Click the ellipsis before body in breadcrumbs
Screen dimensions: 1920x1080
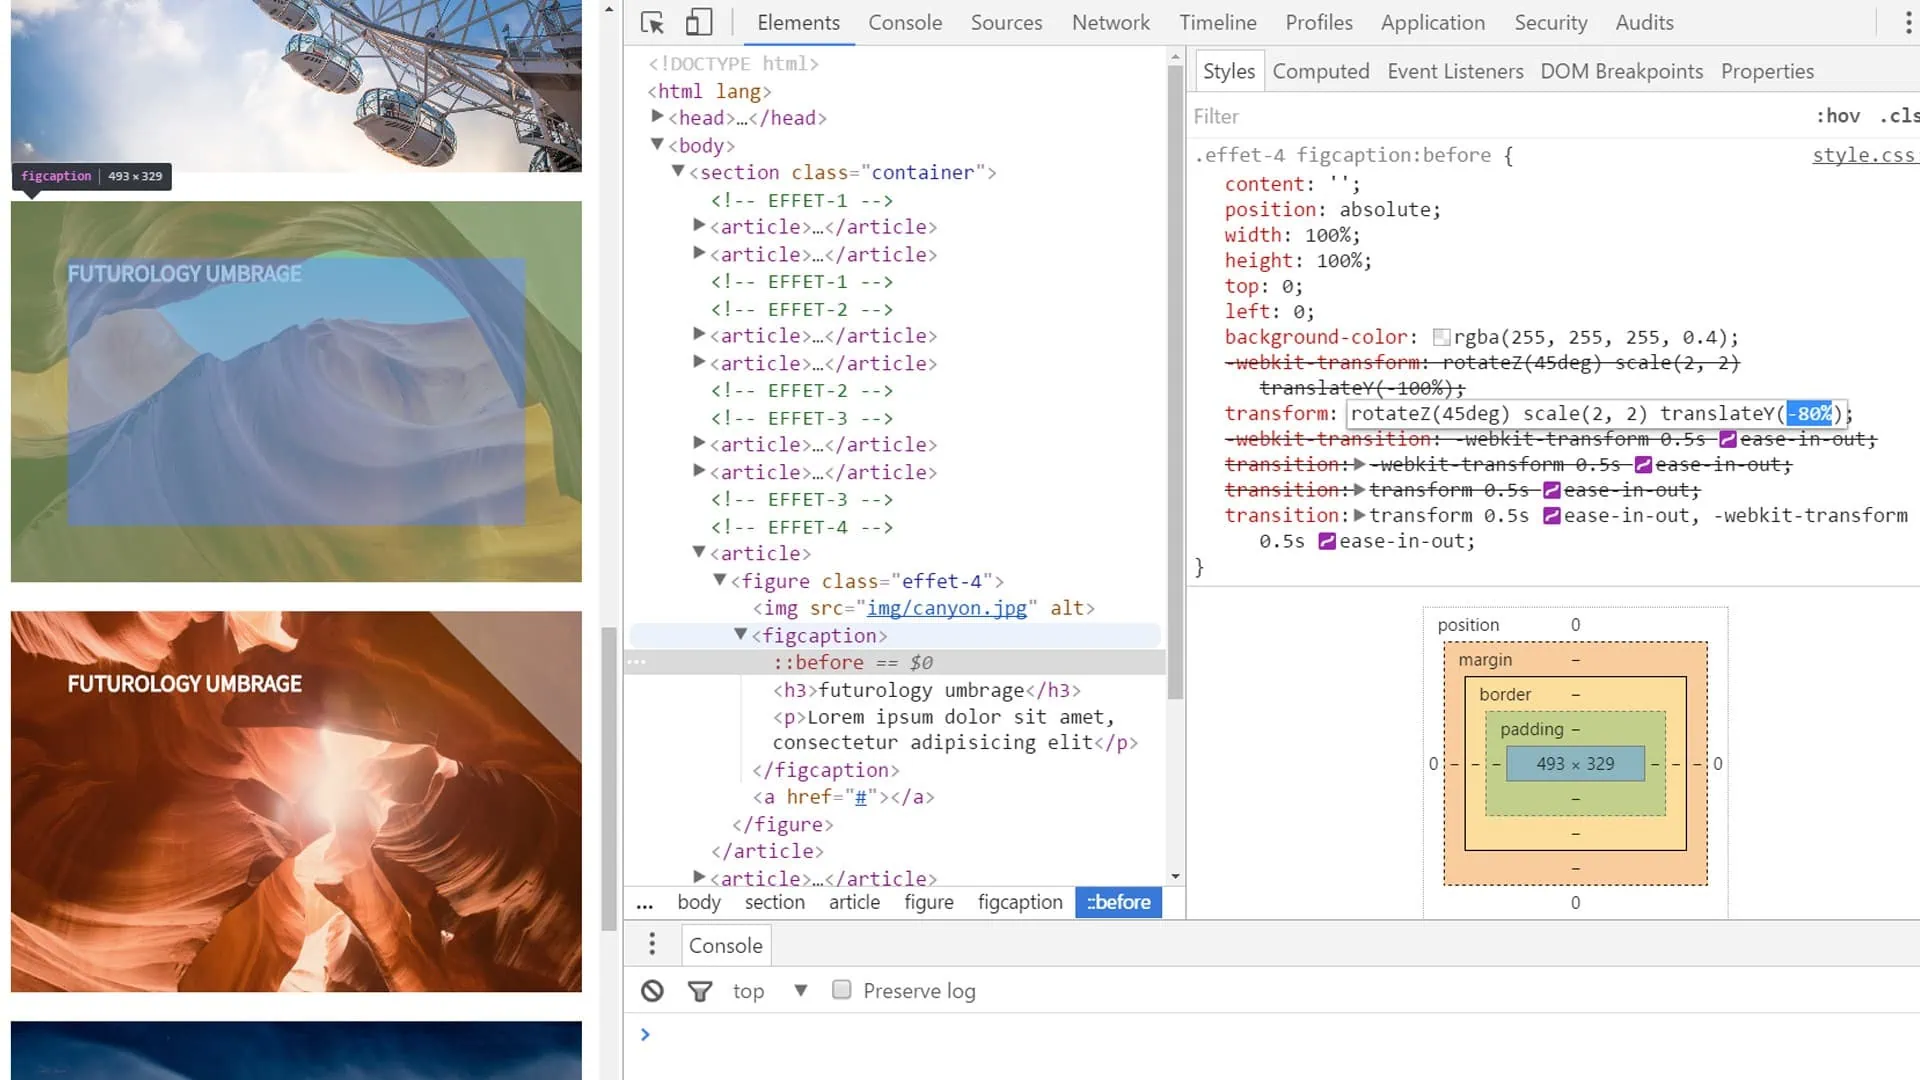click(645, 903)
